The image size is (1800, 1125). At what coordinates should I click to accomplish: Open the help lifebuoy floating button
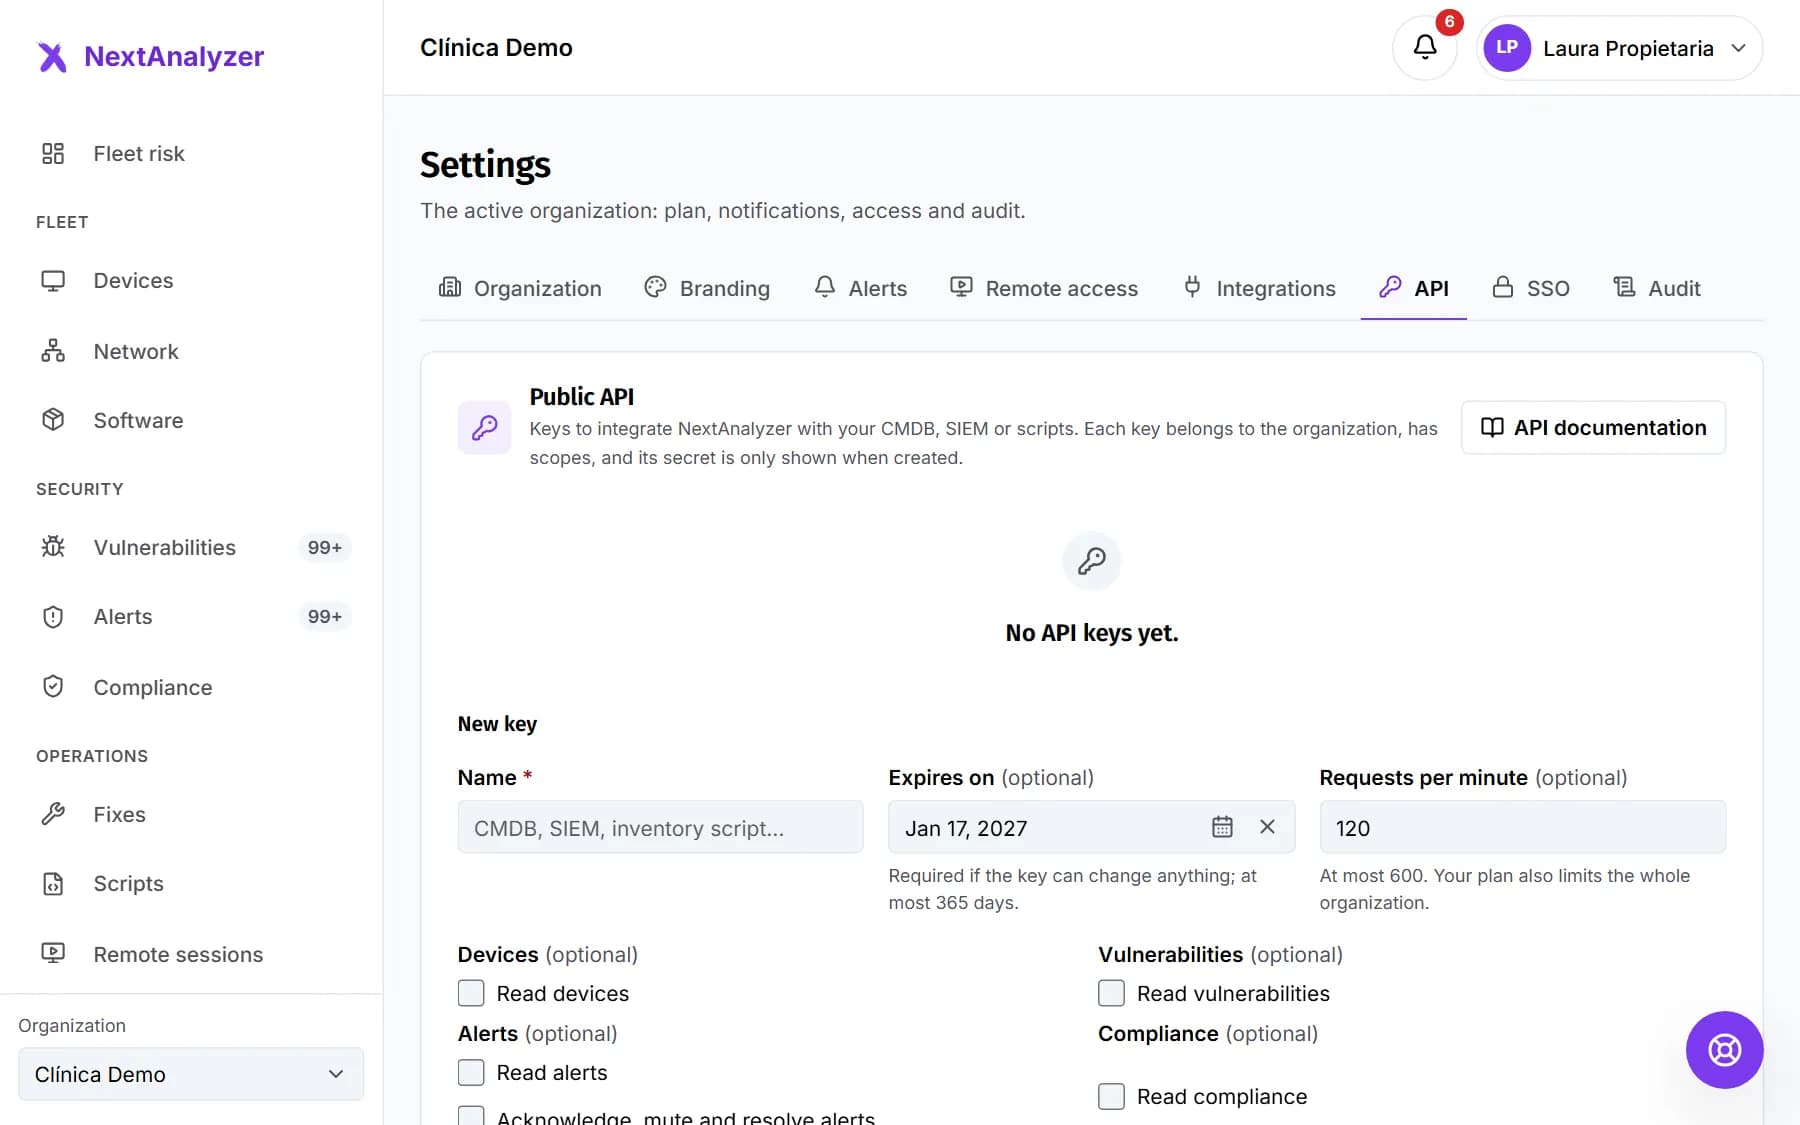[x=1724, y=1050]
